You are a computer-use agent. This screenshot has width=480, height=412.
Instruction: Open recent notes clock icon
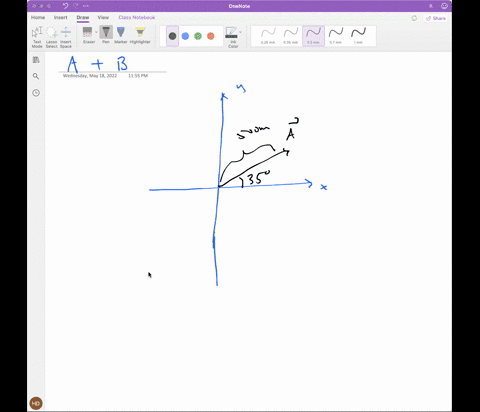(x=36, y=93)
